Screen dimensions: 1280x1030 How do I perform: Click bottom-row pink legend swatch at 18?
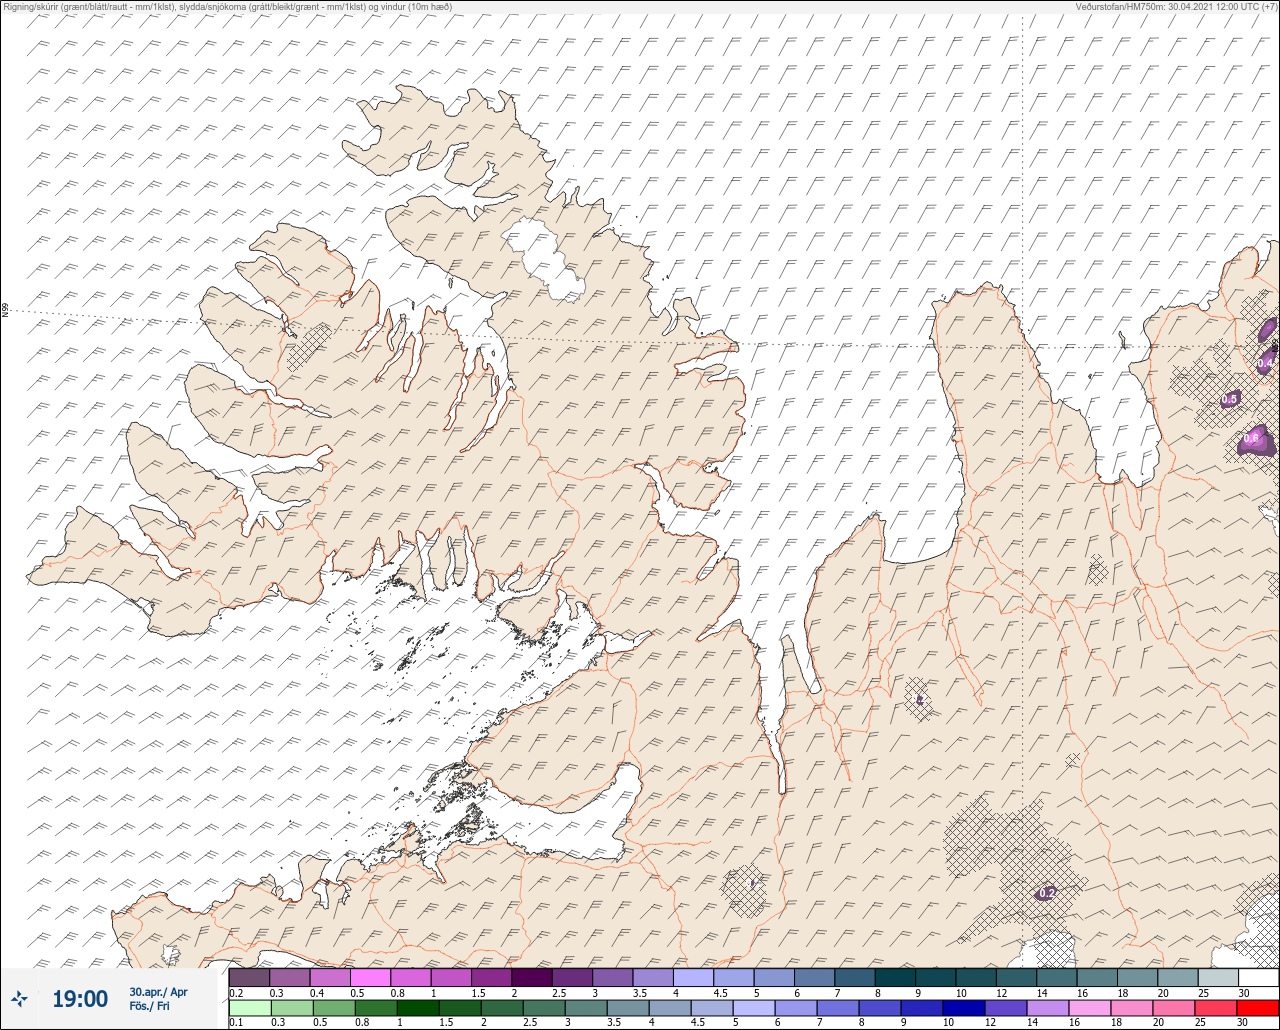coord(1131,1007)
